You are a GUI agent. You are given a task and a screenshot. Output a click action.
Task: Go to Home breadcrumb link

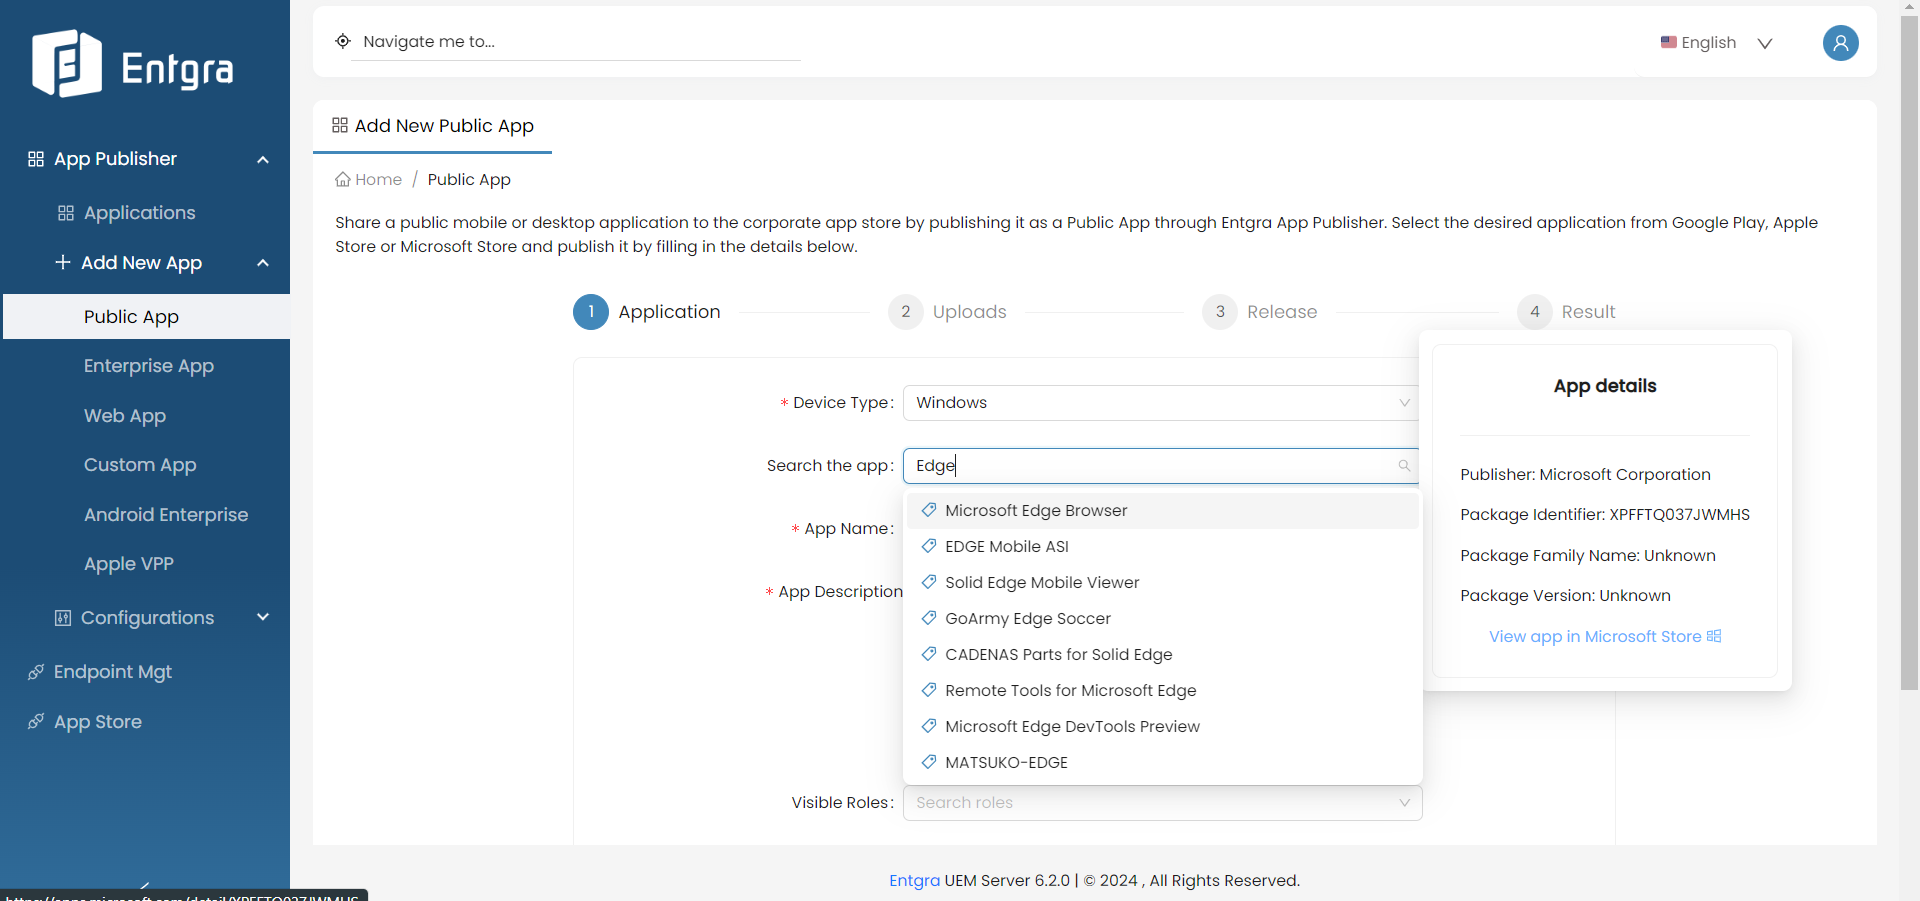(379, 180)
